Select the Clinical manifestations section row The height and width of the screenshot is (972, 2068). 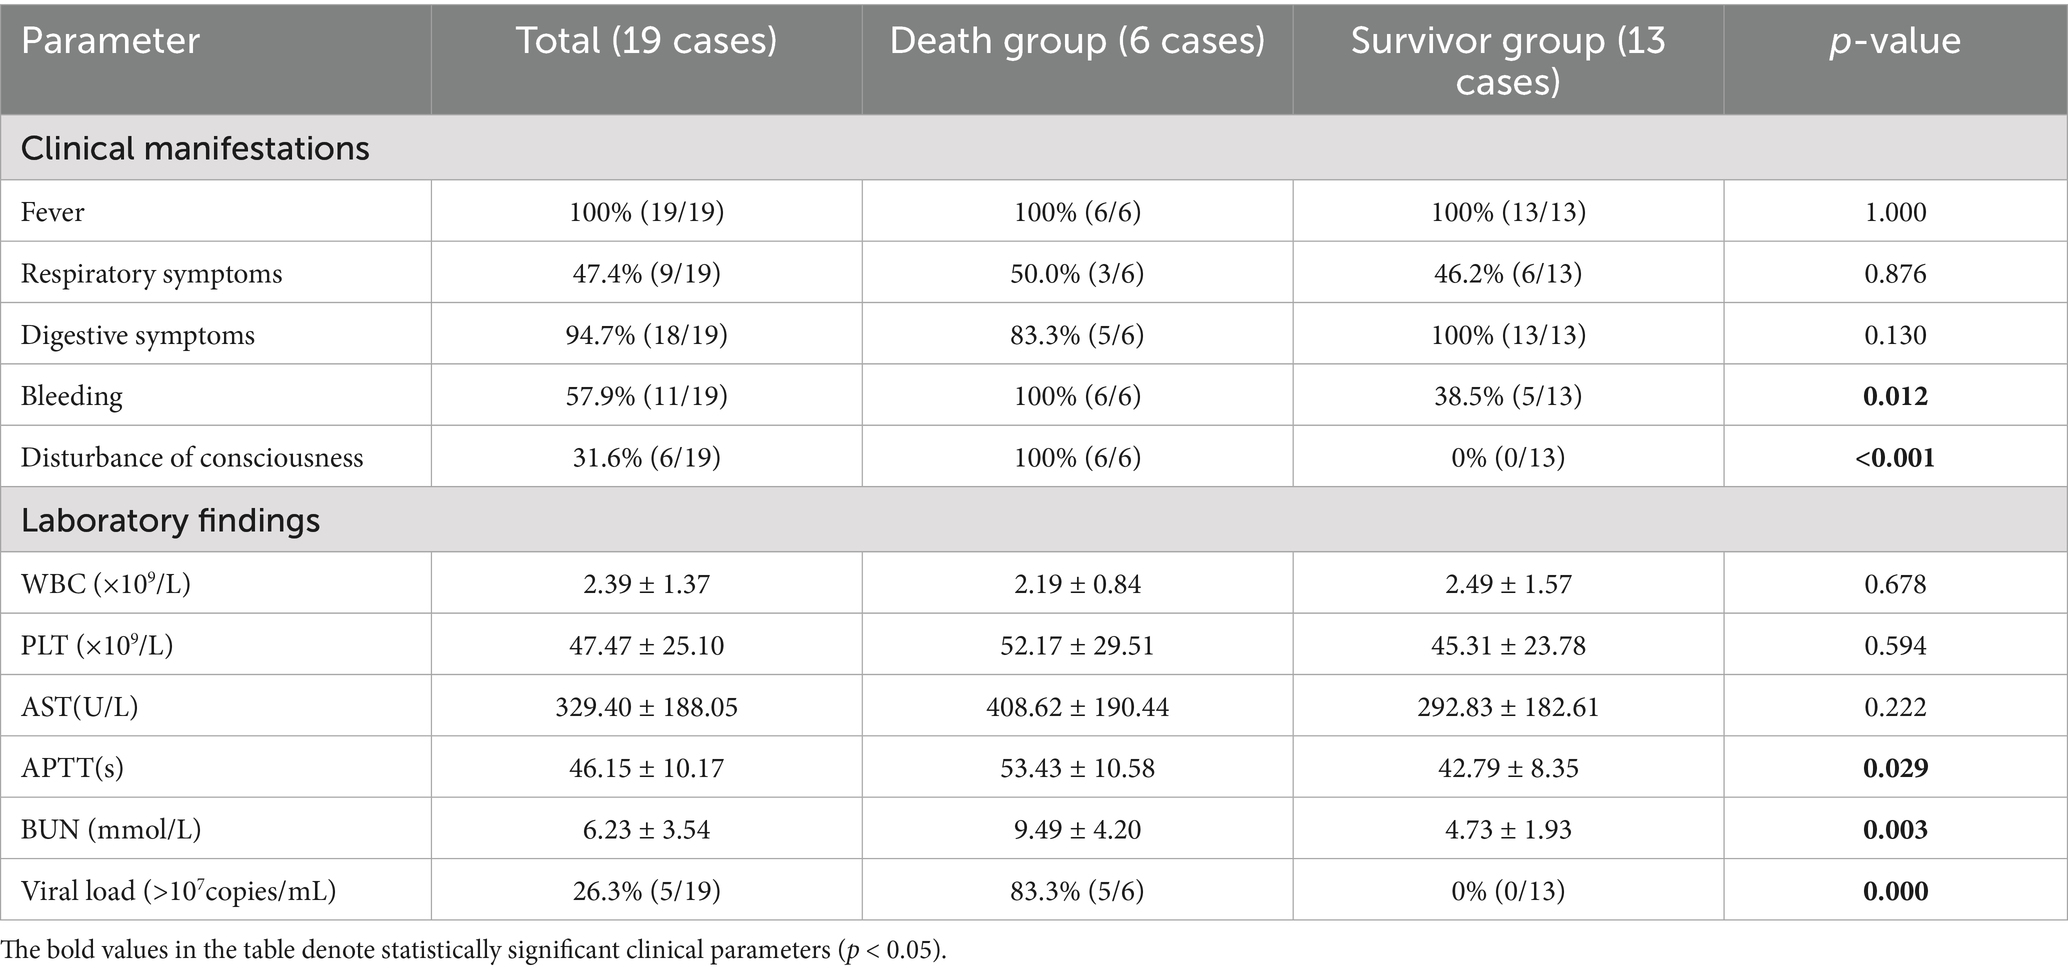pos(195,149)
